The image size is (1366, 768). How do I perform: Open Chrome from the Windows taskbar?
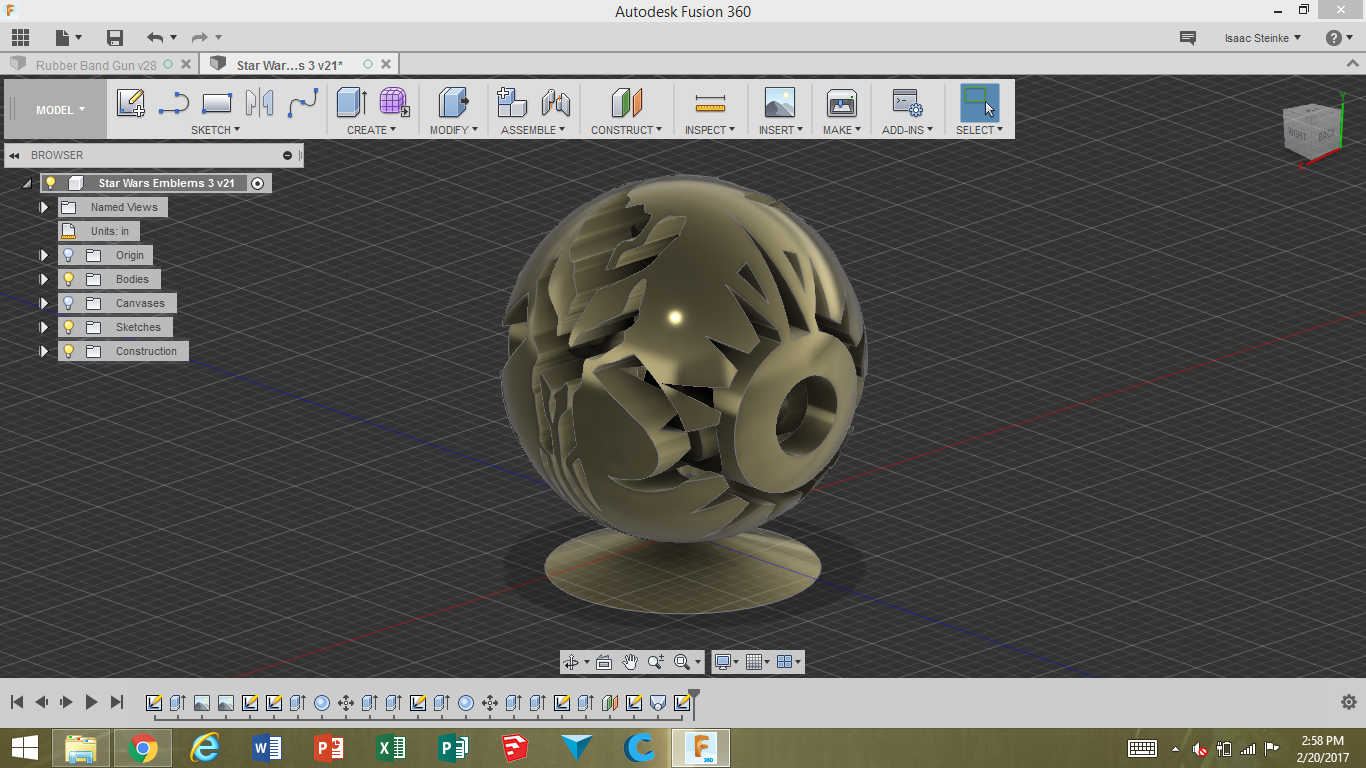coord(142,748)
